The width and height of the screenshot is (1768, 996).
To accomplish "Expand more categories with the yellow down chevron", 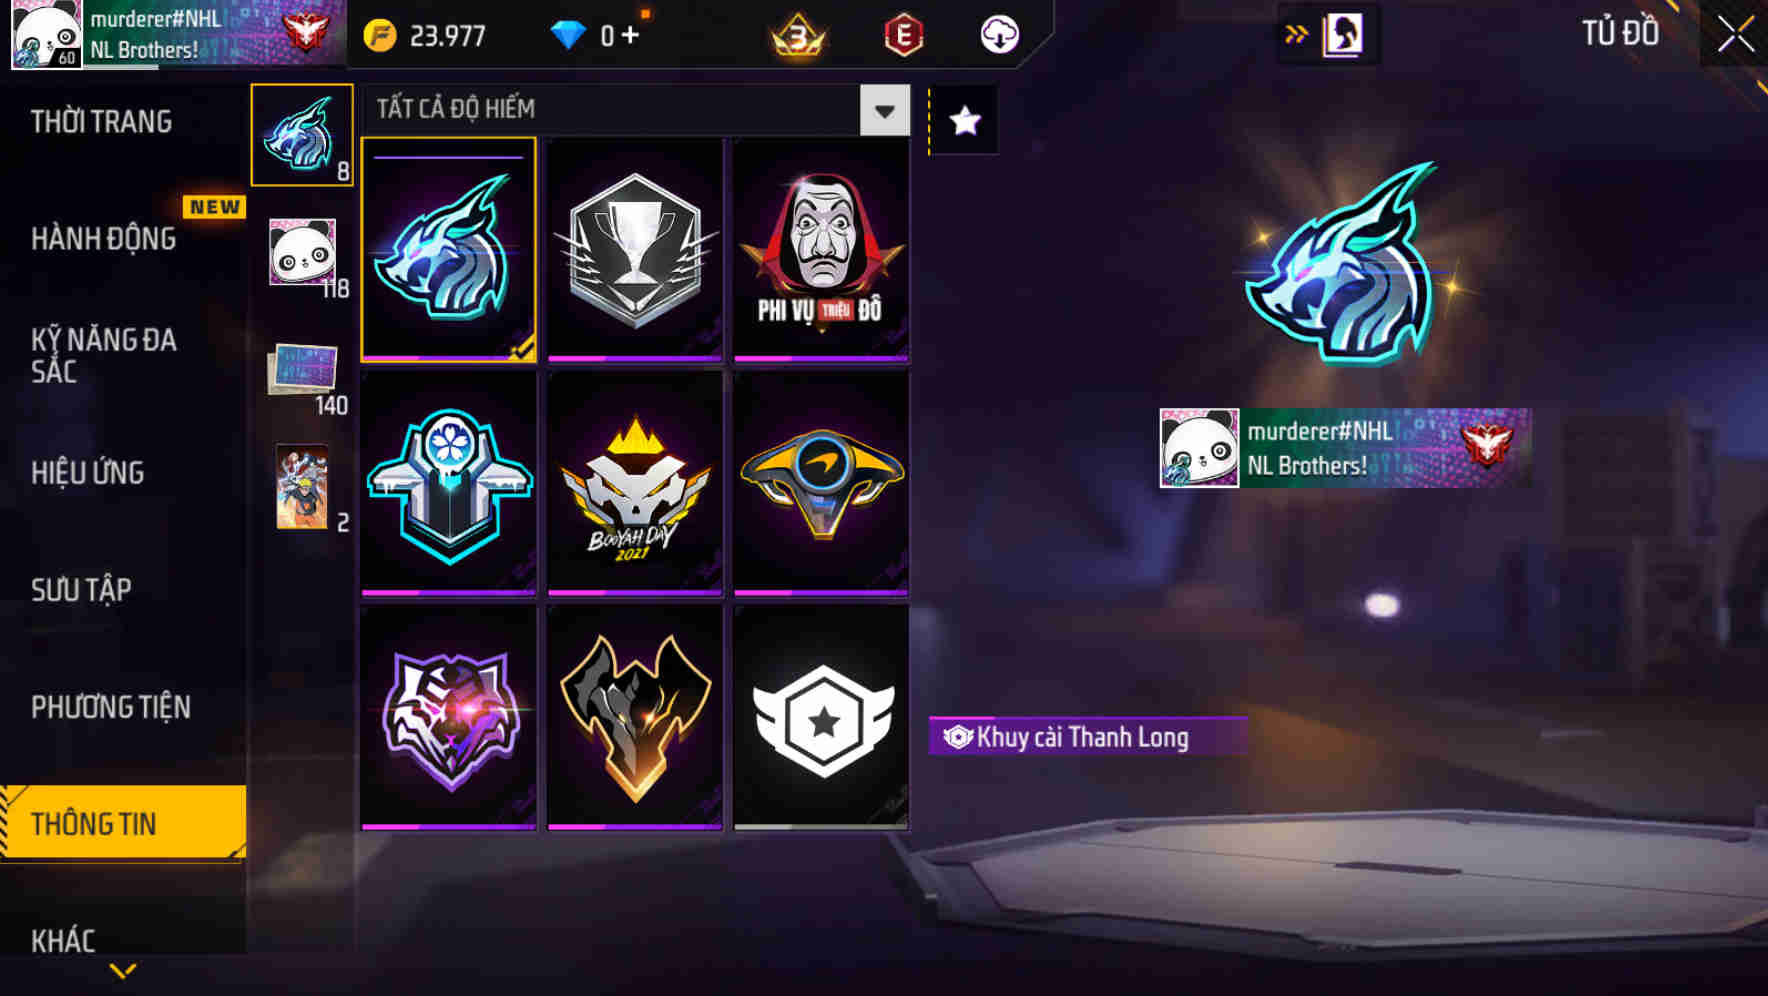I will pos(123,971).
